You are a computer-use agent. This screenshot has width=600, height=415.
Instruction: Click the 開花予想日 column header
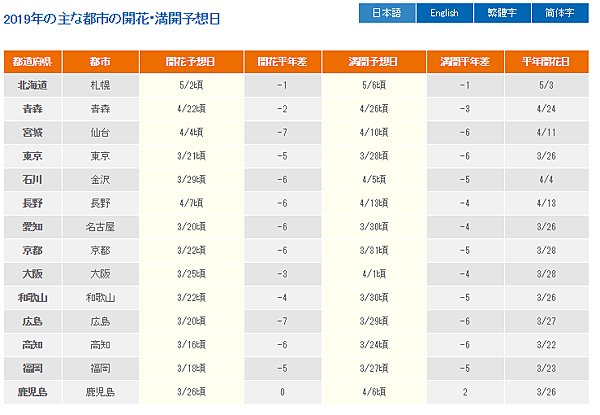pos(191,62)
